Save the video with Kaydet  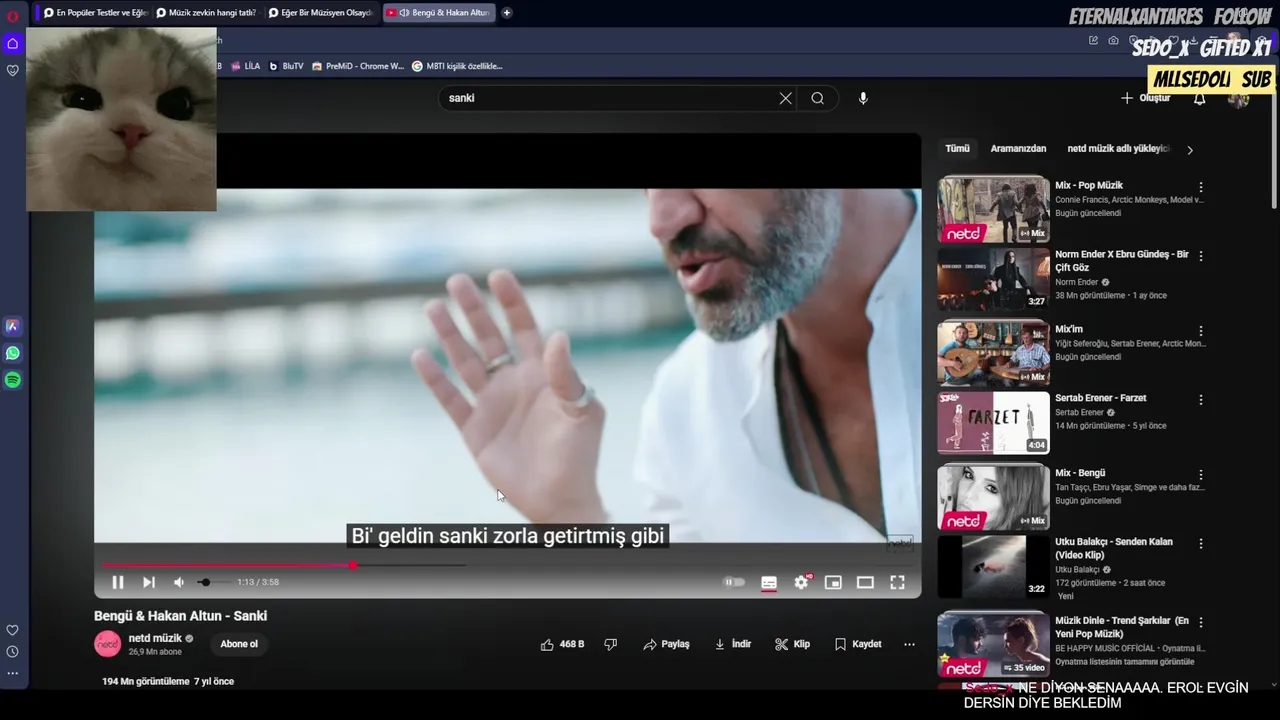tap(858, 644)
